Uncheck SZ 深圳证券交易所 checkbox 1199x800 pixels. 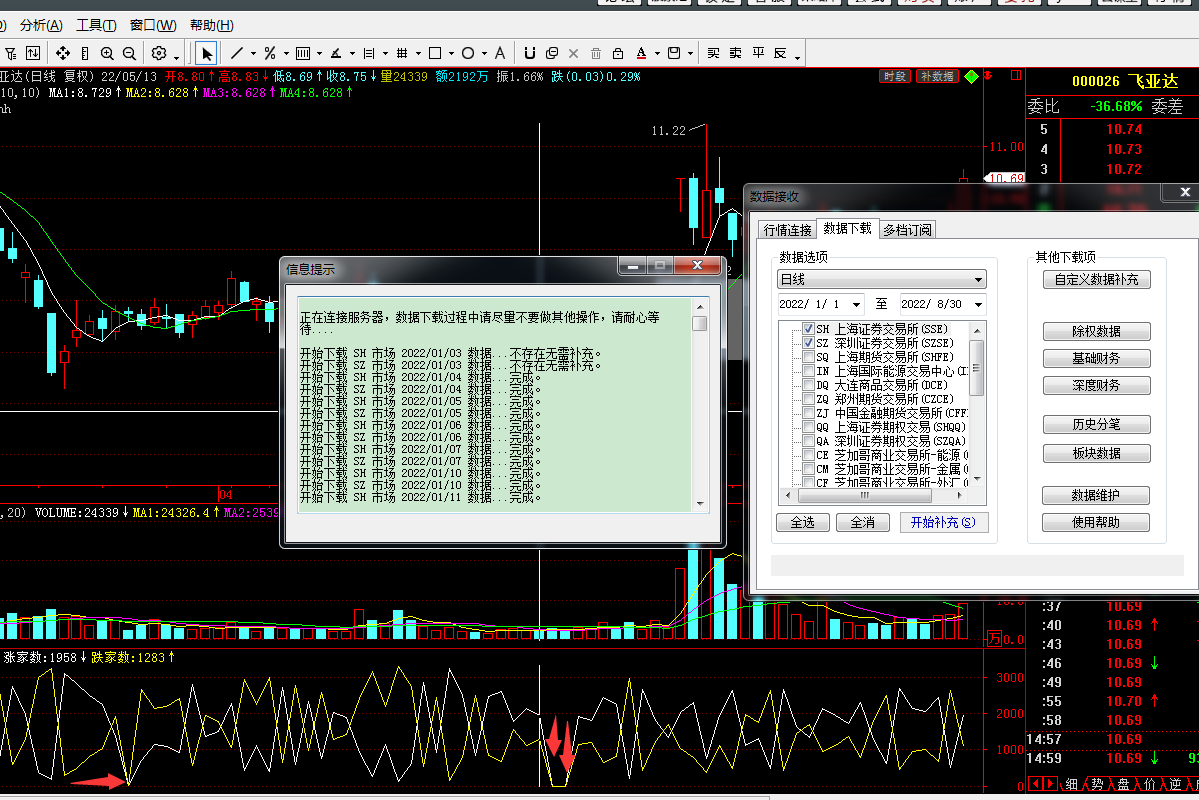coord(808,343)
